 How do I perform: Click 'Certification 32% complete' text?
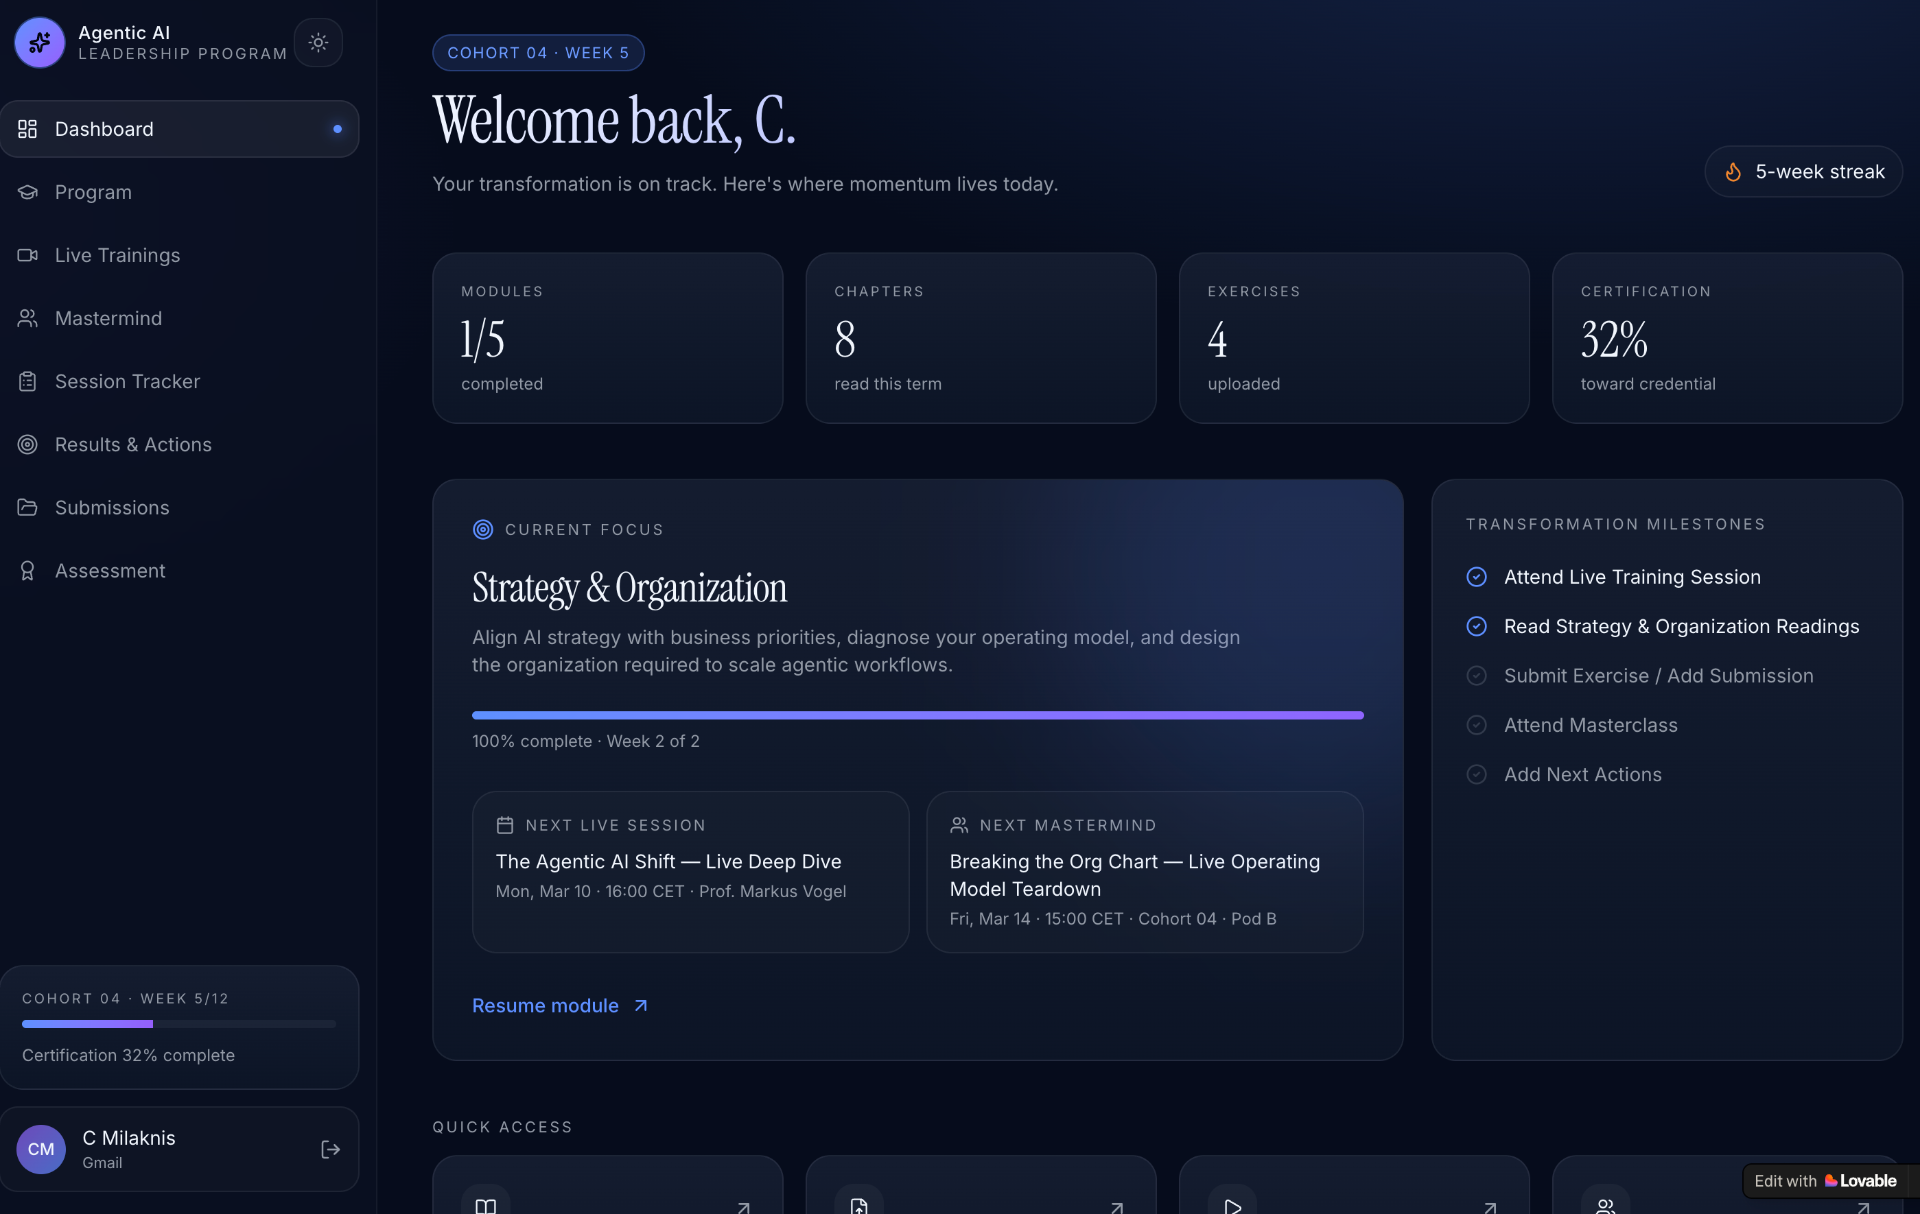coord(128,1055)
